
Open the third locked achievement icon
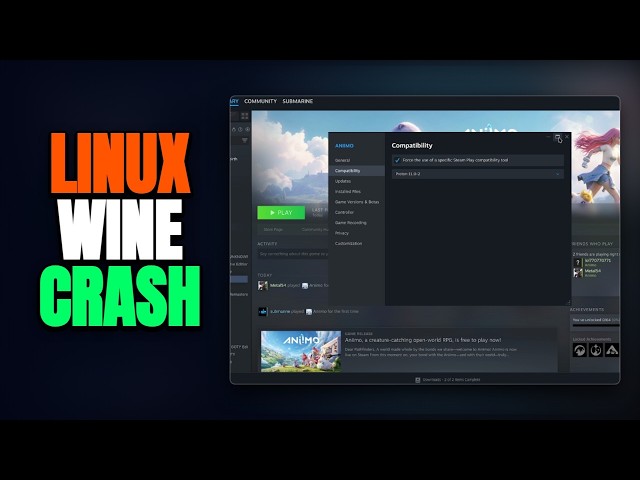click(x=611, y=350)
